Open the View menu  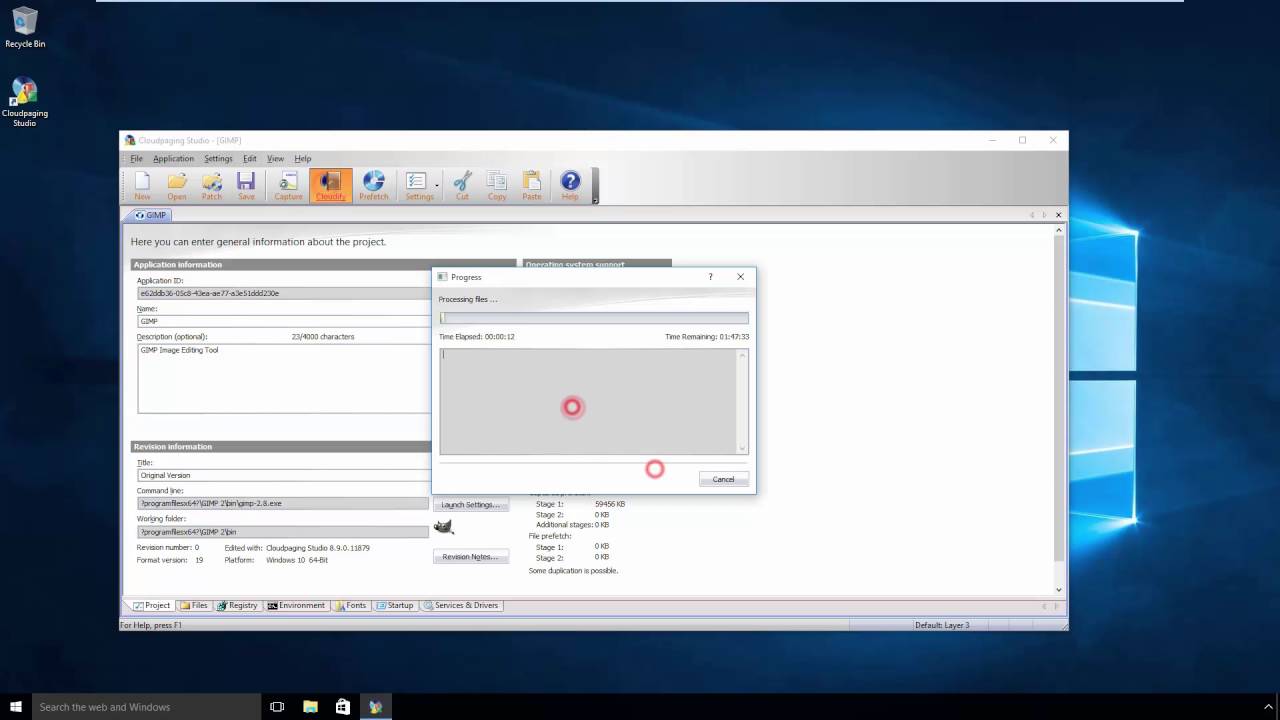click(275, 158)
